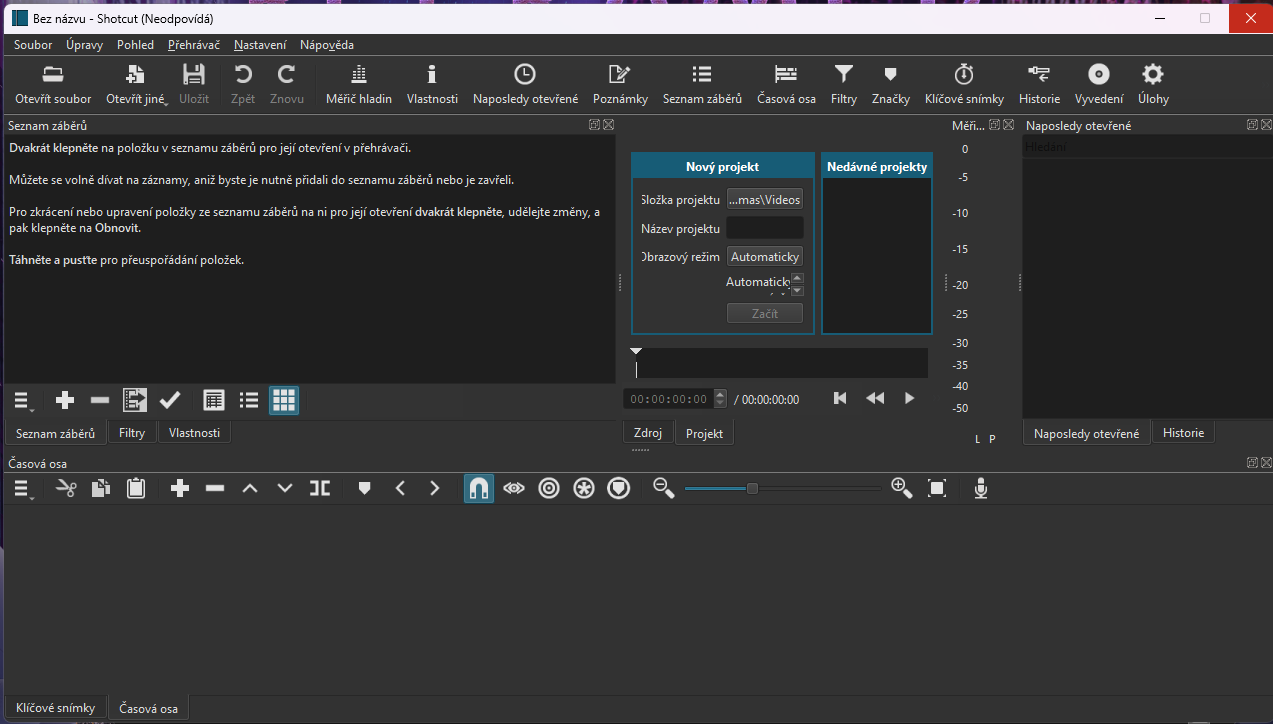Click timeline add marker icon
This screenshot has height=724, width=1273.
[x=364, y=488]
